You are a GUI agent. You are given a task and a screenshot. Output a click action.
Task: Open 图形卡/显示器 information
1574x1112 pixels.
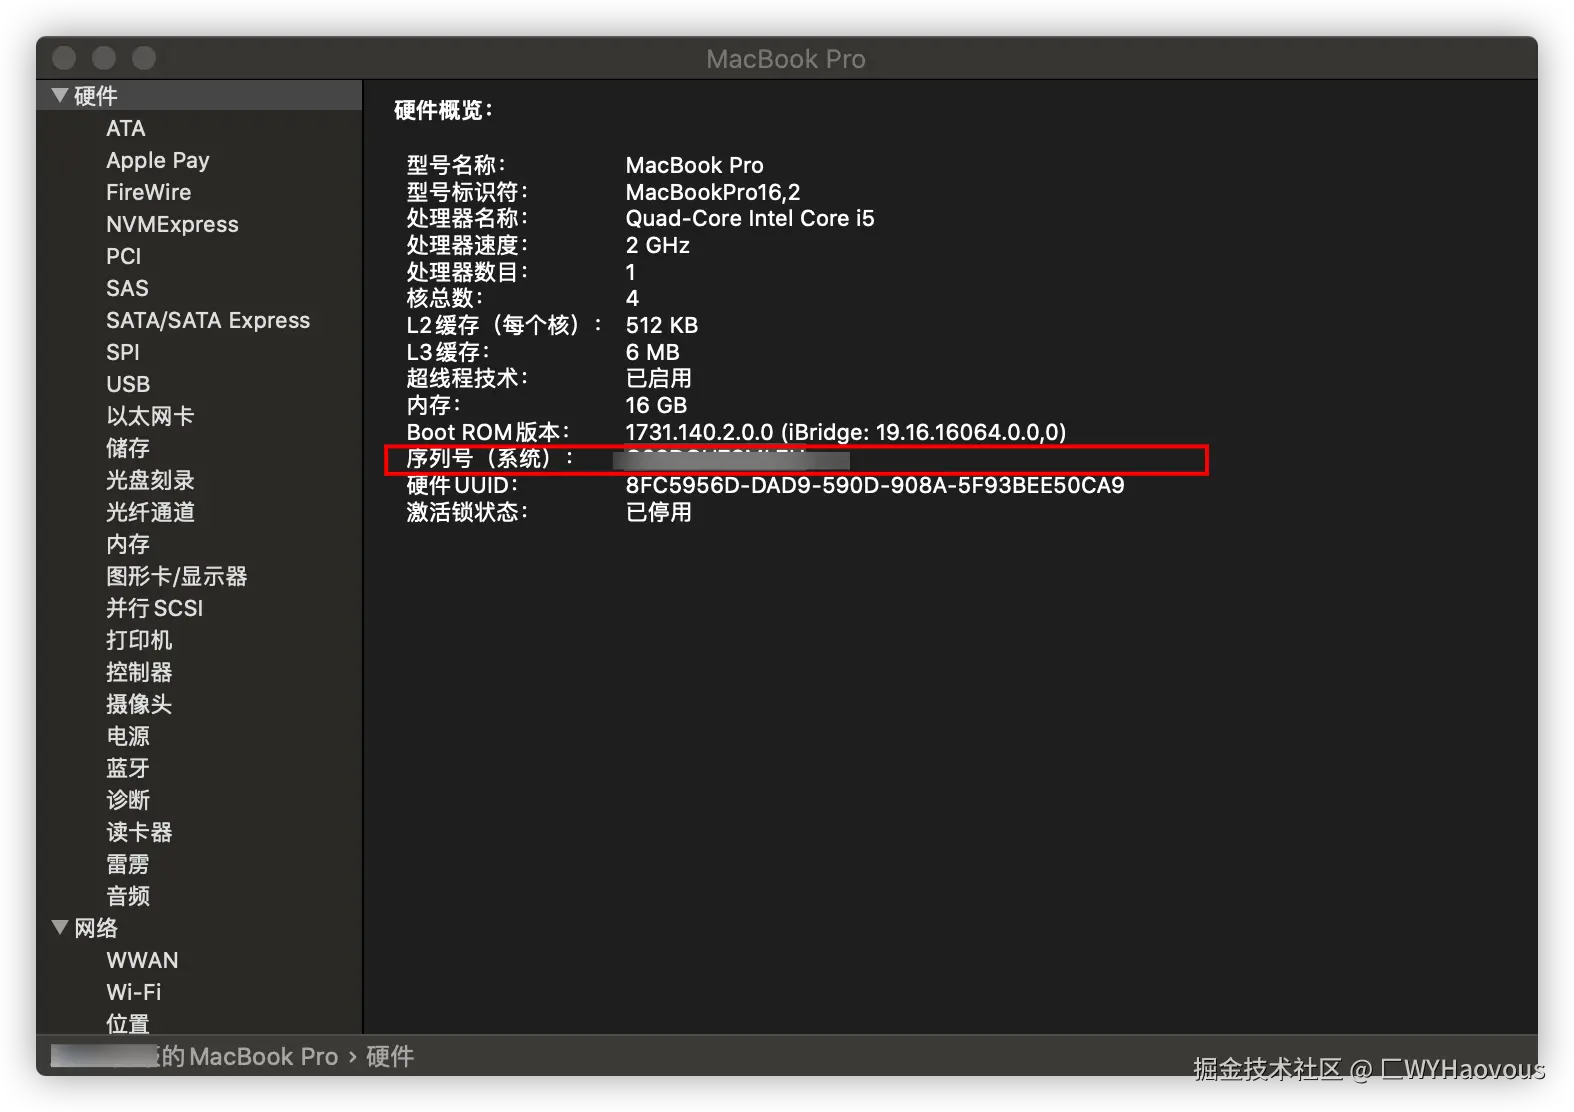tap(177, 576)
